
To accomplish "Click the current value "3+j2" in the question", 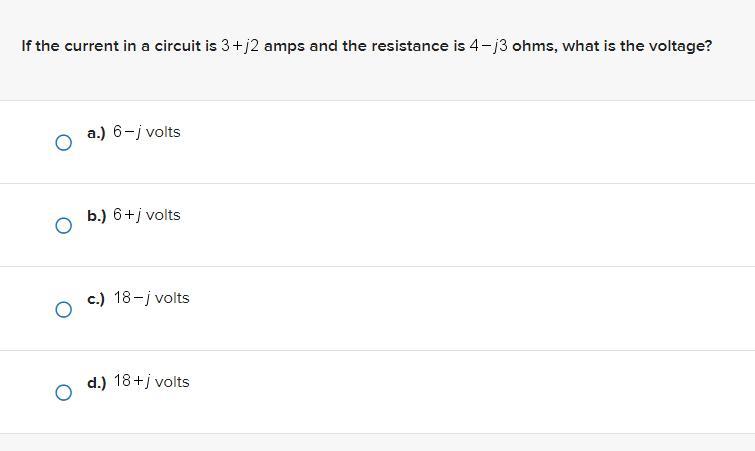I will click(240, 46).
